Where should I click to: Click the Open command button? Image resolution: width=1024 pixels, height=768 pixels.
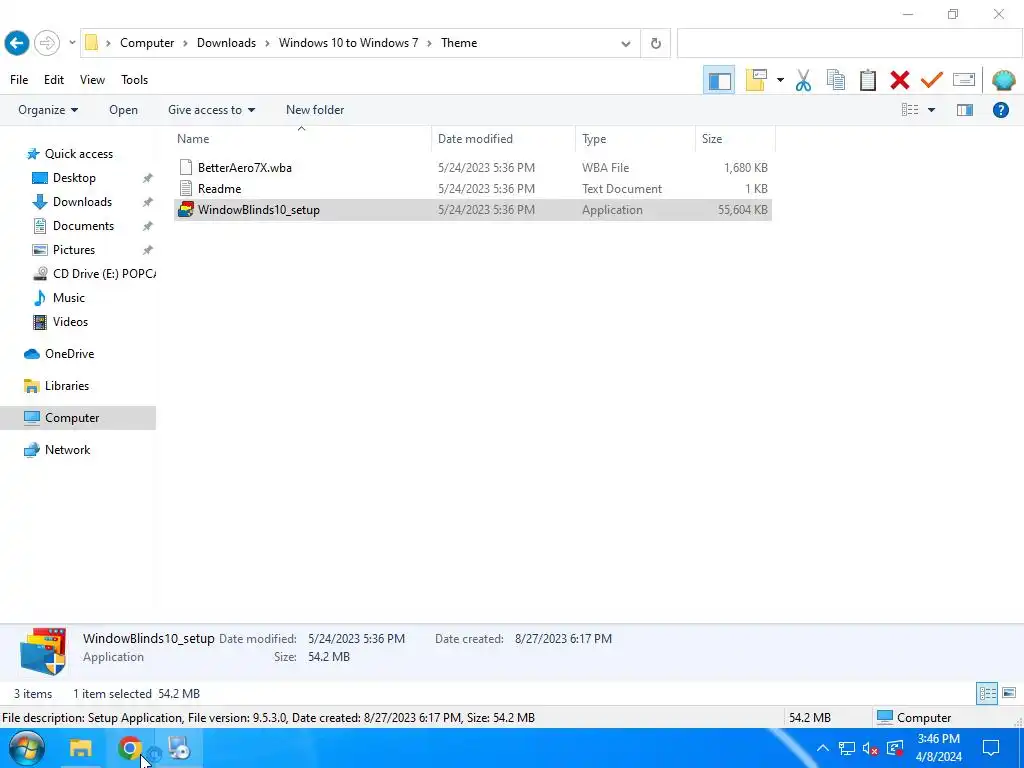coord(123,110)
